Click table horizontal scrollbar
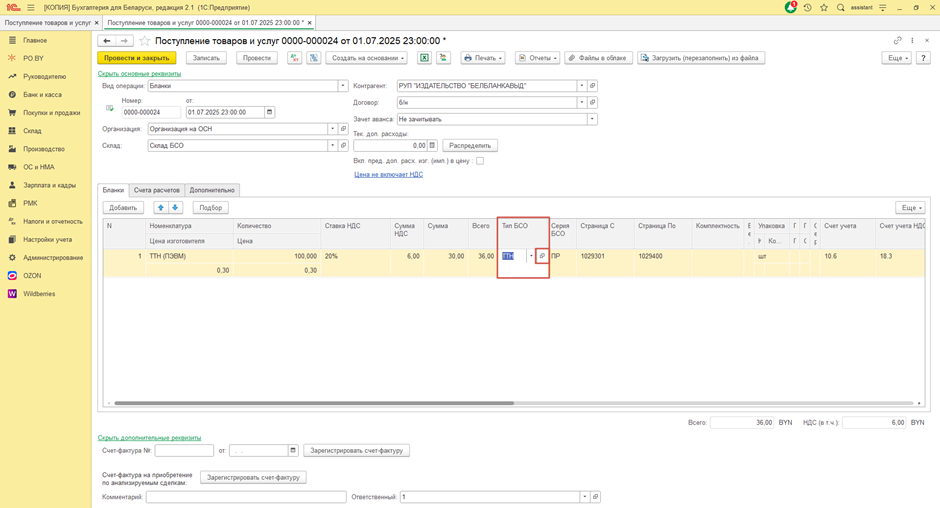This screenshot has height=508, width=940. (x=314, y=403)
